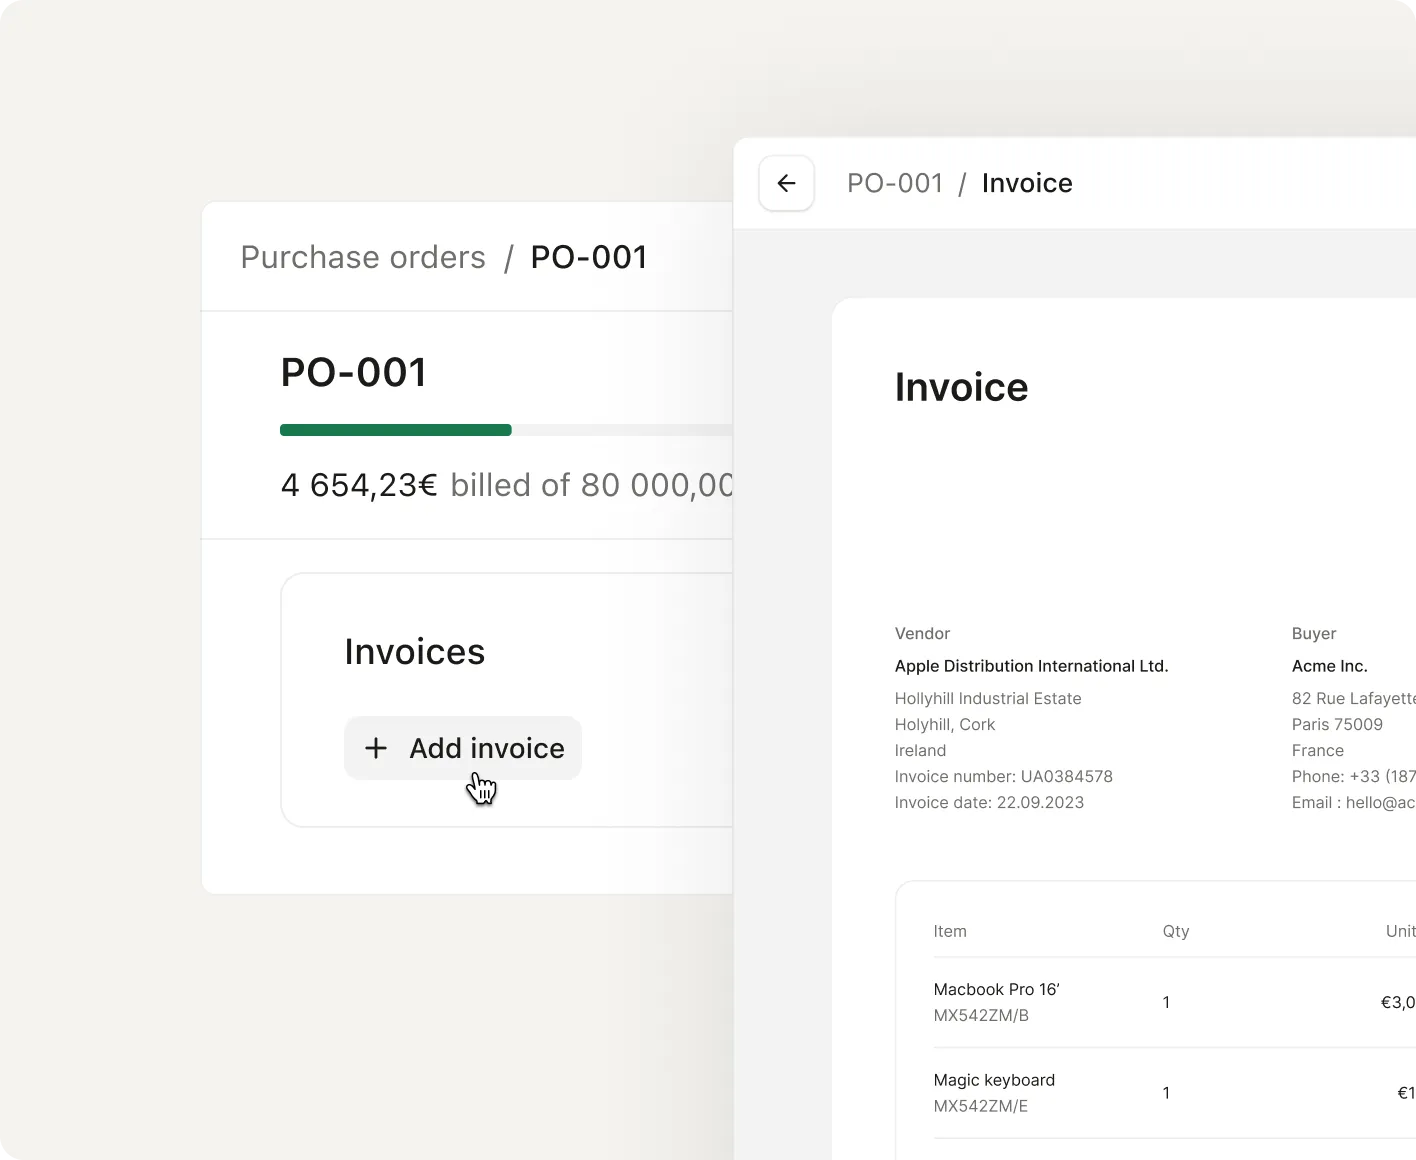This screenshot has height=1160, width=1416.
Task: Click the invoice date 22.09.2023
Action: click(x=989, y=802)
